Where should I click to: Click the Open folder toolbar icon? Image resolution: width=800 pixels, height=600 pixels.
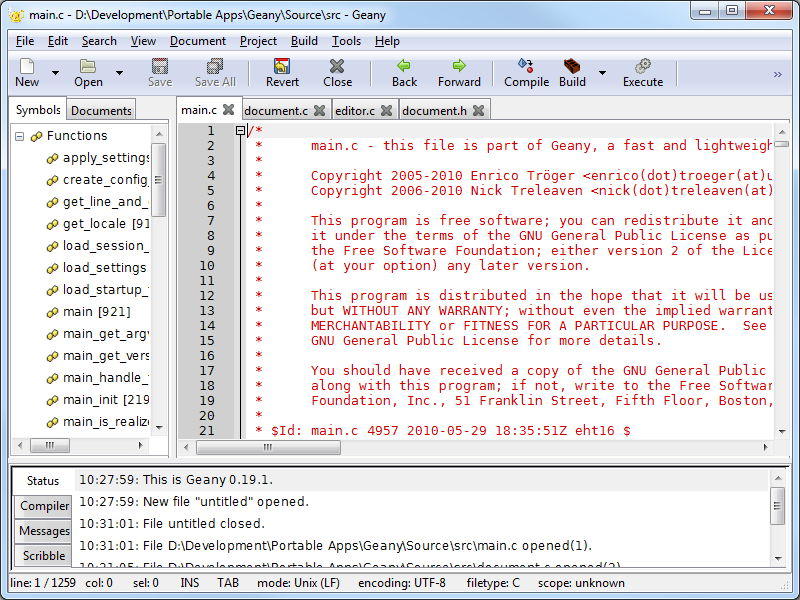click(x=88, y=66)
